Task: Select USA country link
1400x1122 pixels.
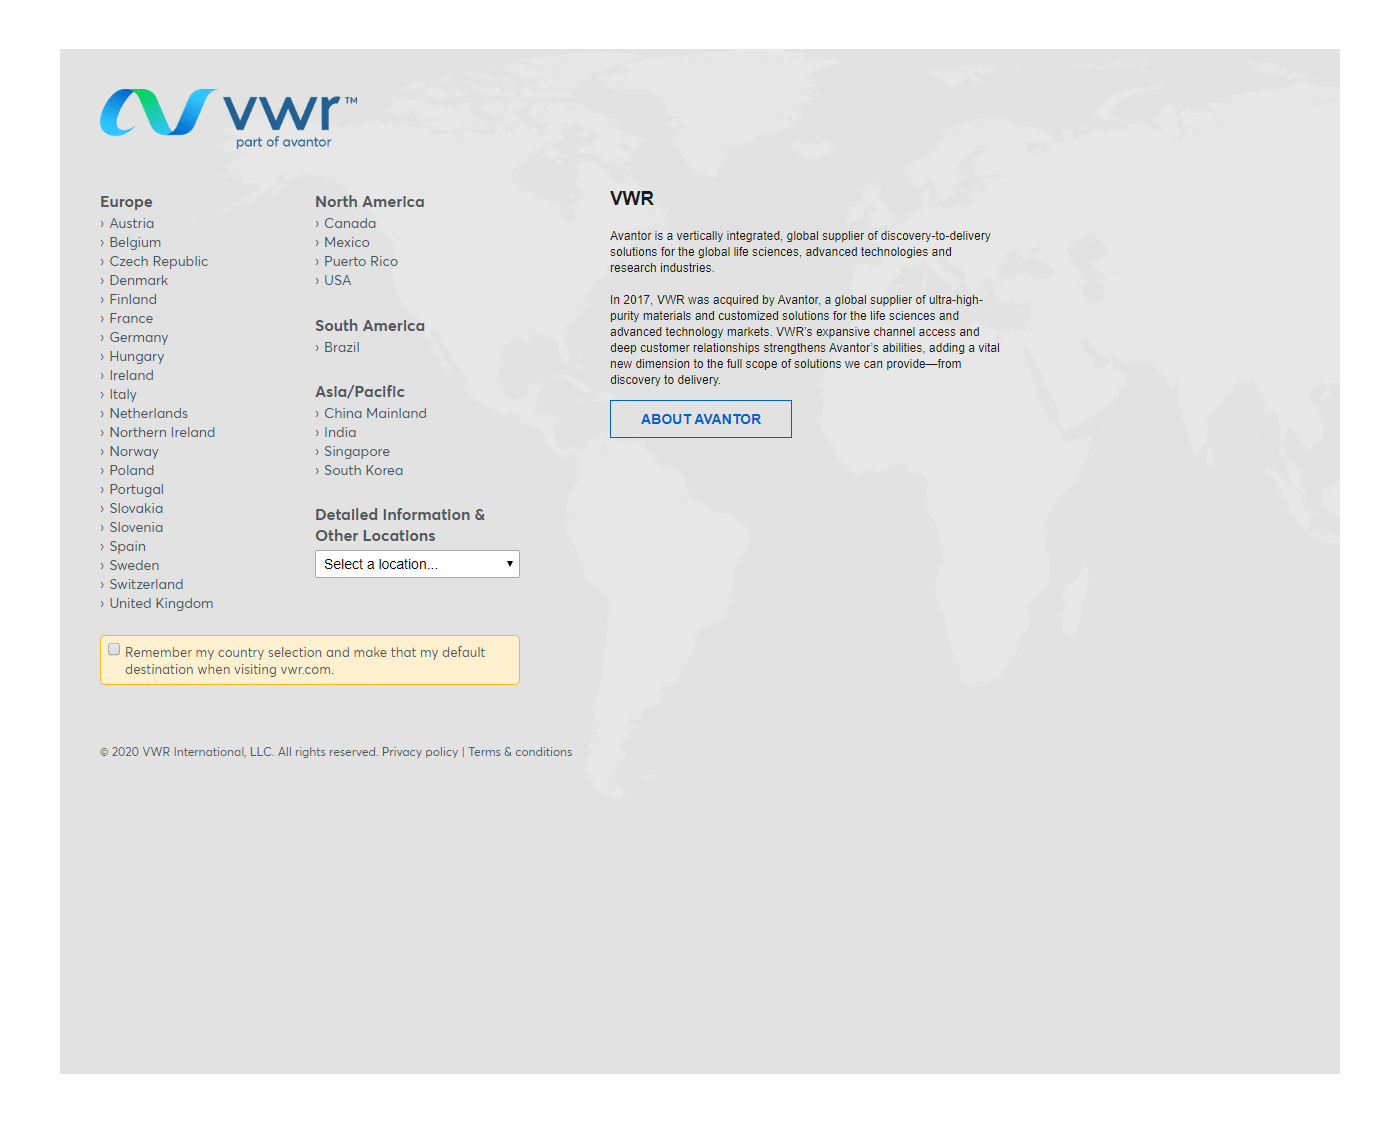Action: pos(337,281)
